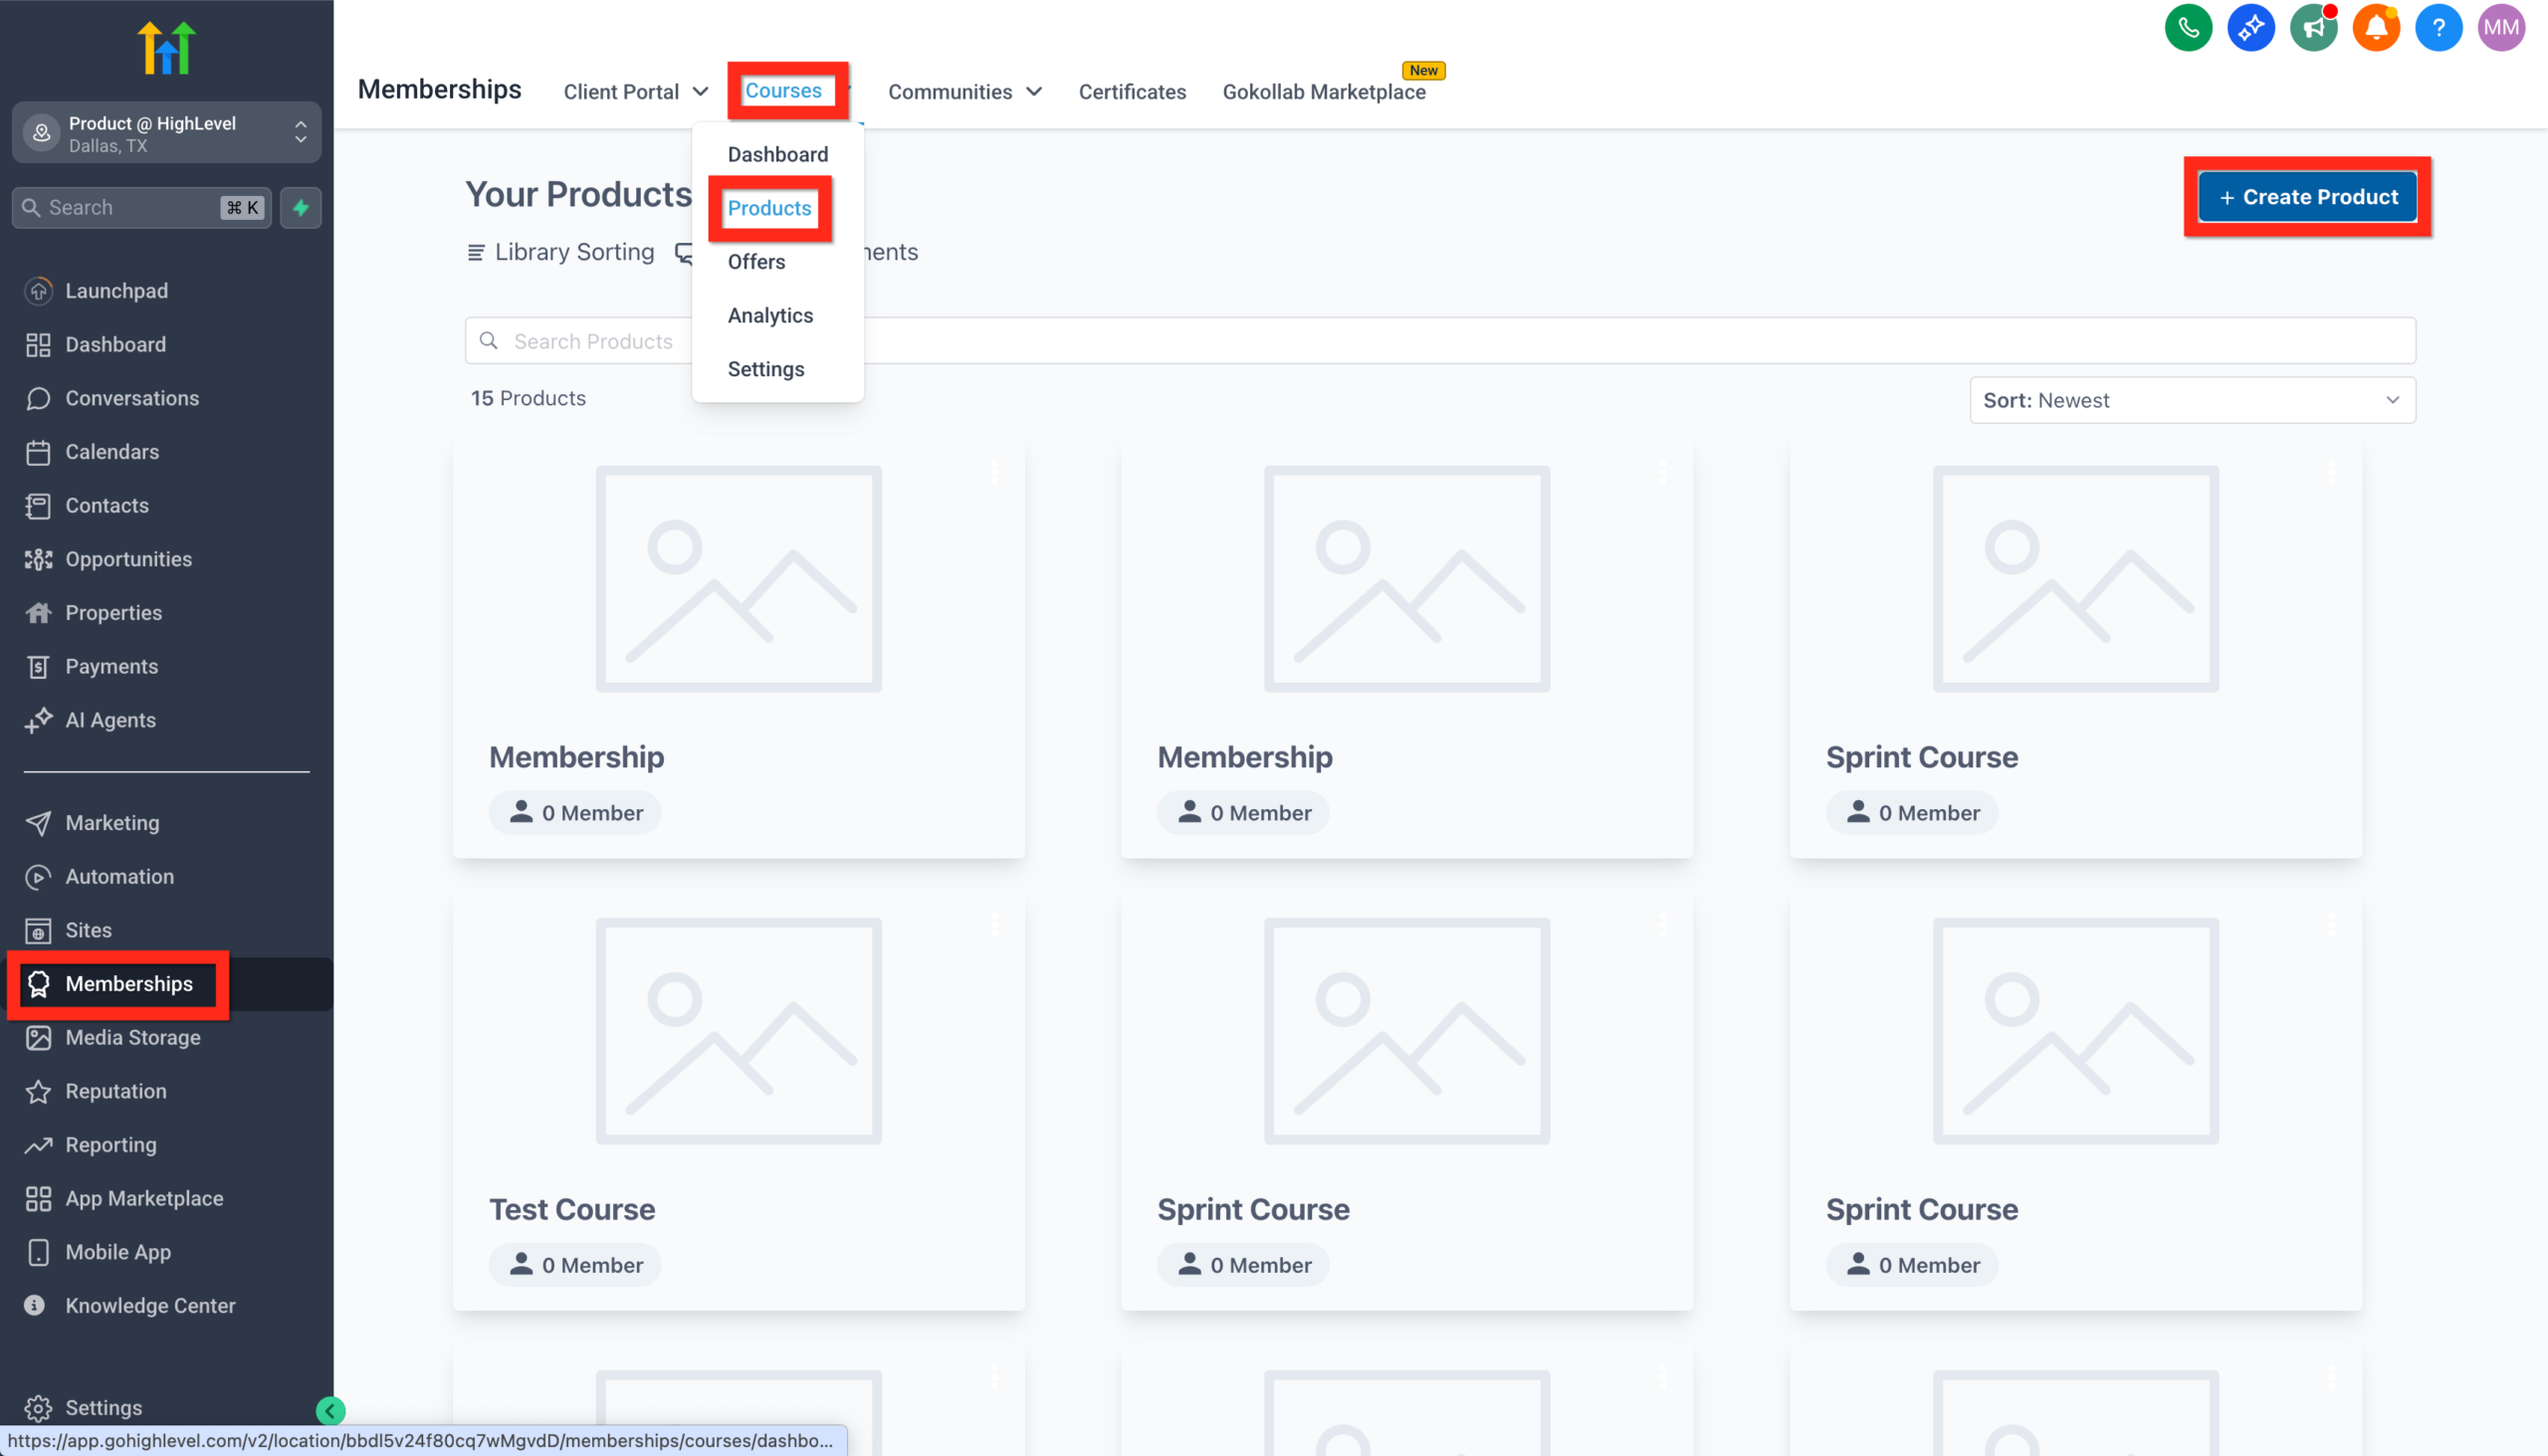The image size is (2548, 1456).
Task: Click the Create Product button
Action: click(x=2307, y=196)
